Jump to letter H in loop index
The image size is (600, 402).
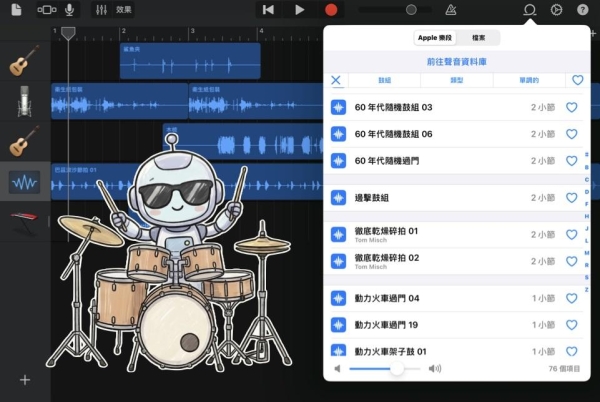tap(587, 216)
